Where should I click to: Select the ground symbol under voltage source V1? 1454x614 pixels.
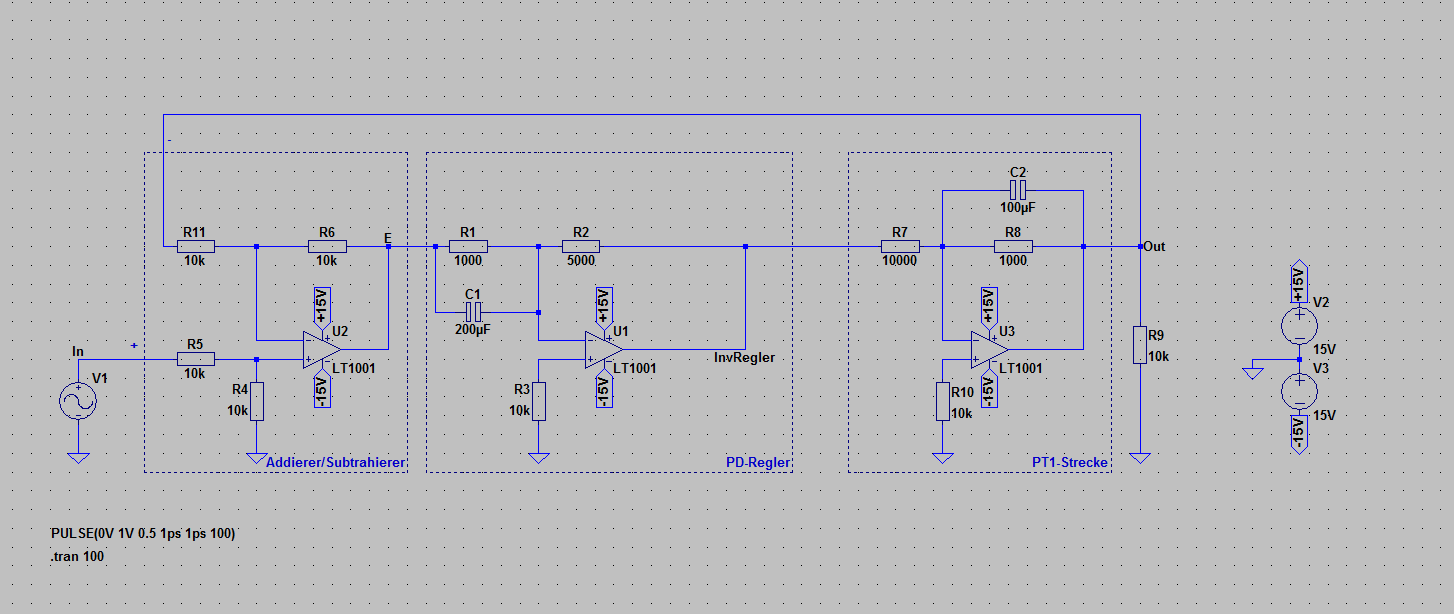[79, 458]
